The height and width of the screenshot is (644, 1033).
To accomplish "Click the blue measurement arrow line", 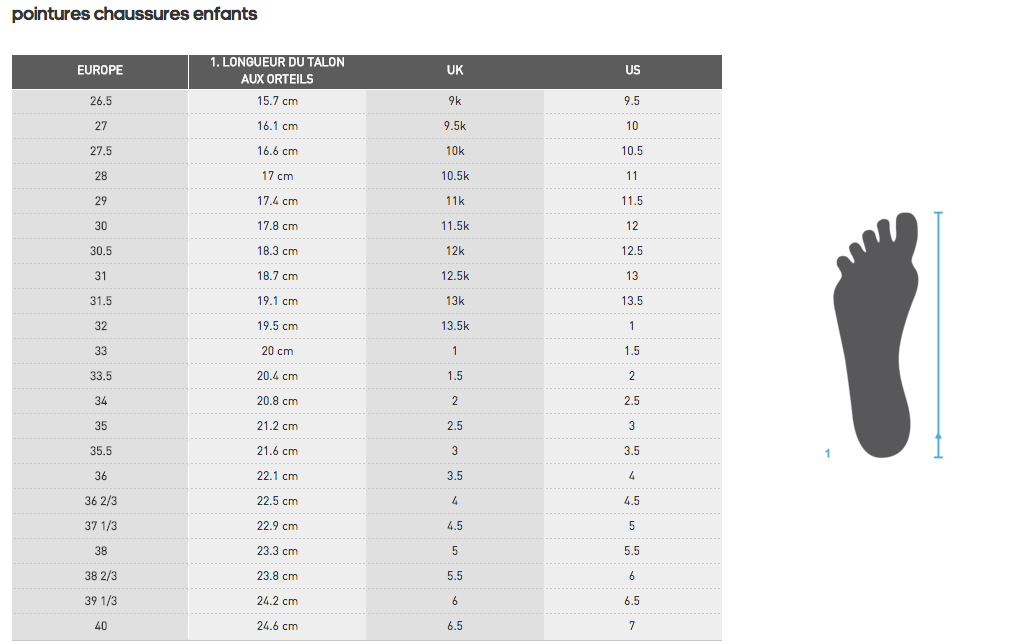I will pos(938,335).
